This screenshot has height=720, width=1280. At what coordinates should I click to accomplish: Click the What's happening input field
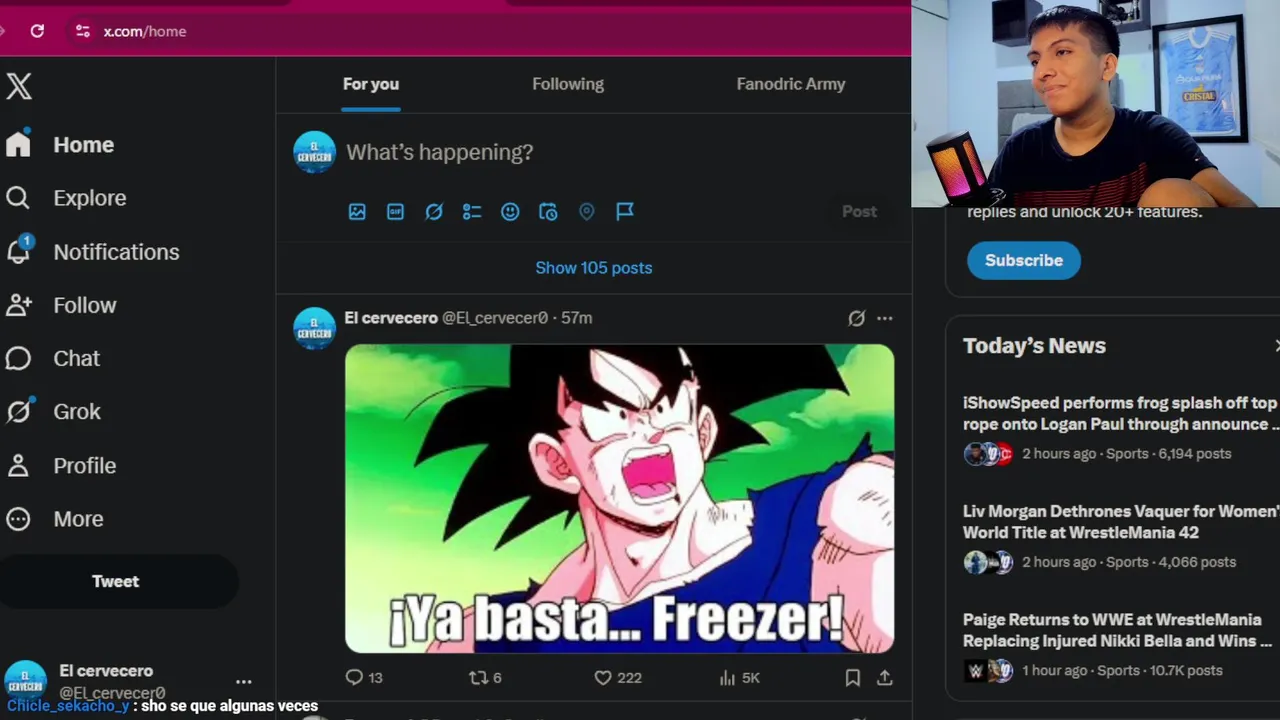(x=615, y=152)
